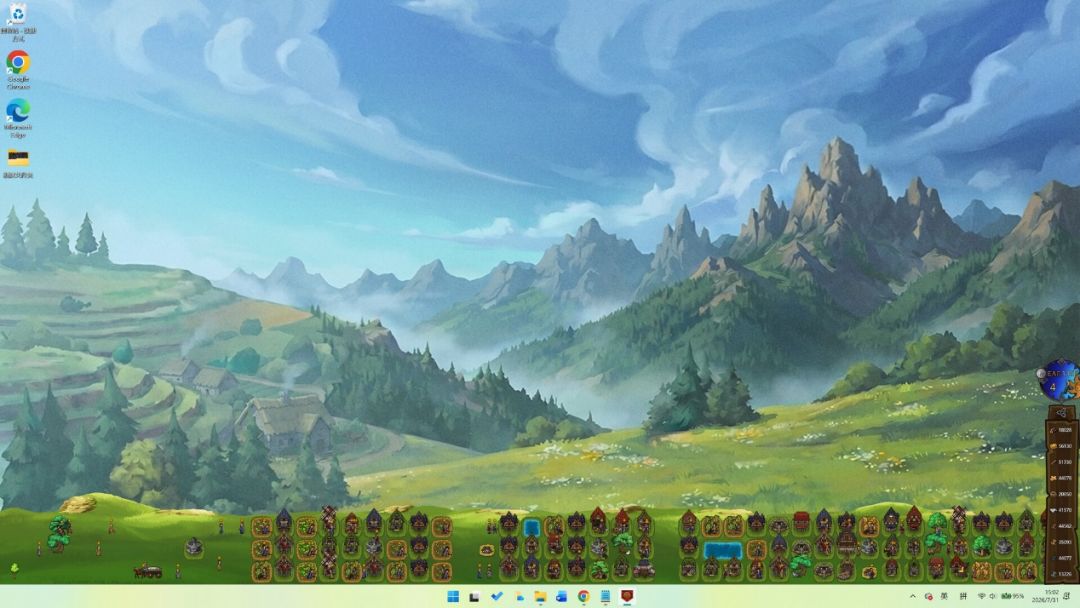Viewport: 1080px width, 608px height.
Task: Launch Microsoft To Do checkmark icon
Action: click(x=497, y=596)
